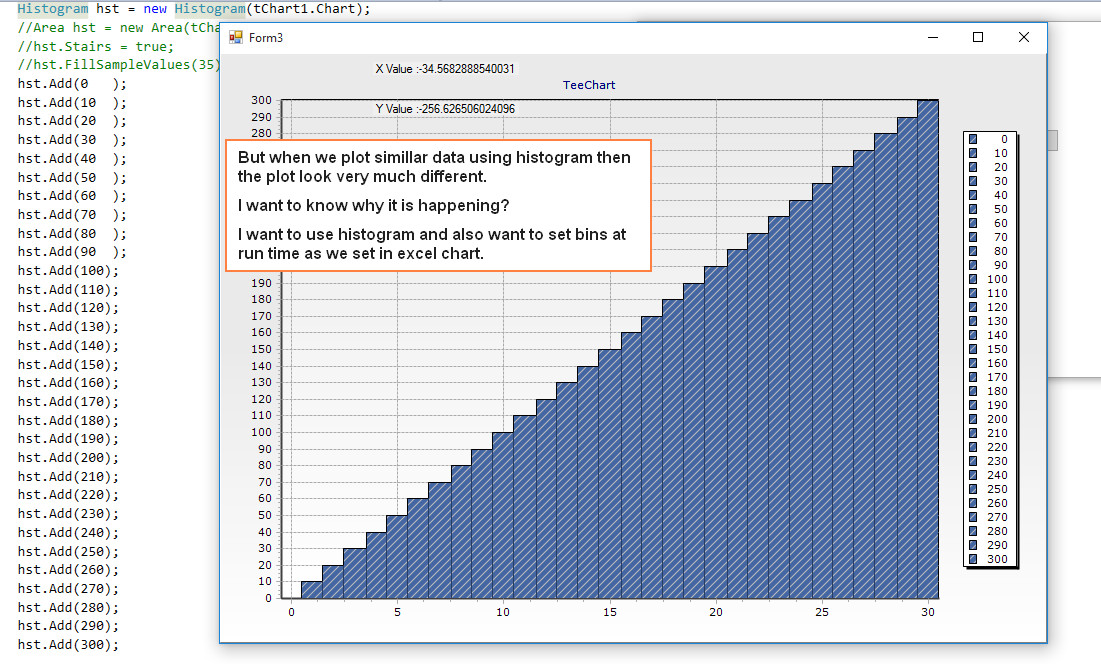
Task: Close the Form3 window
Action: 1024,37
